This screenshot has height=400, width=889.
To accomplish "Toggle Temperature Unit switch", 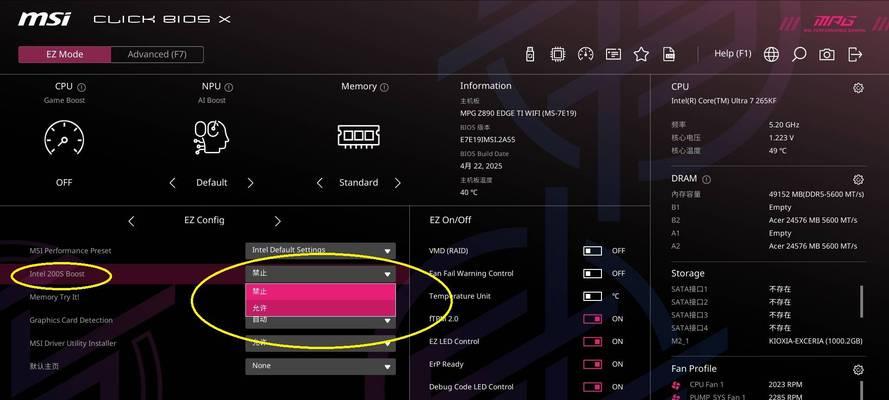I will (592, 296).
